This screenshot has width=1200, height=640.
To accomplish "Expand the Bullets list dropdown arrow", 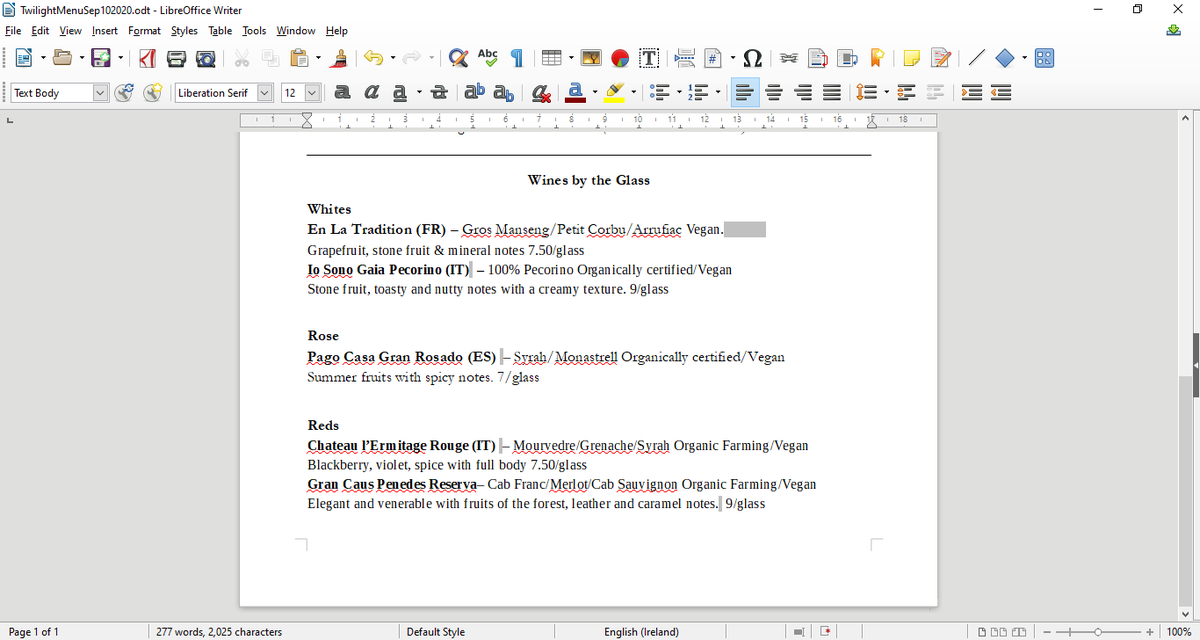I will pyautogui.click(x=679, y=93).
